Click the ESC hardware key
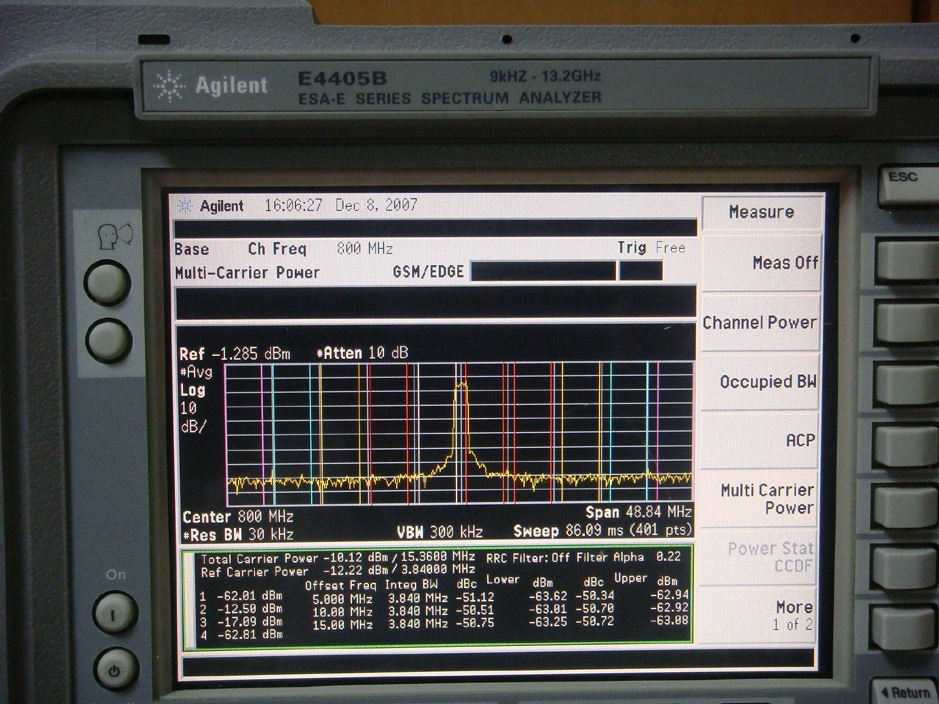 (908, 185)
